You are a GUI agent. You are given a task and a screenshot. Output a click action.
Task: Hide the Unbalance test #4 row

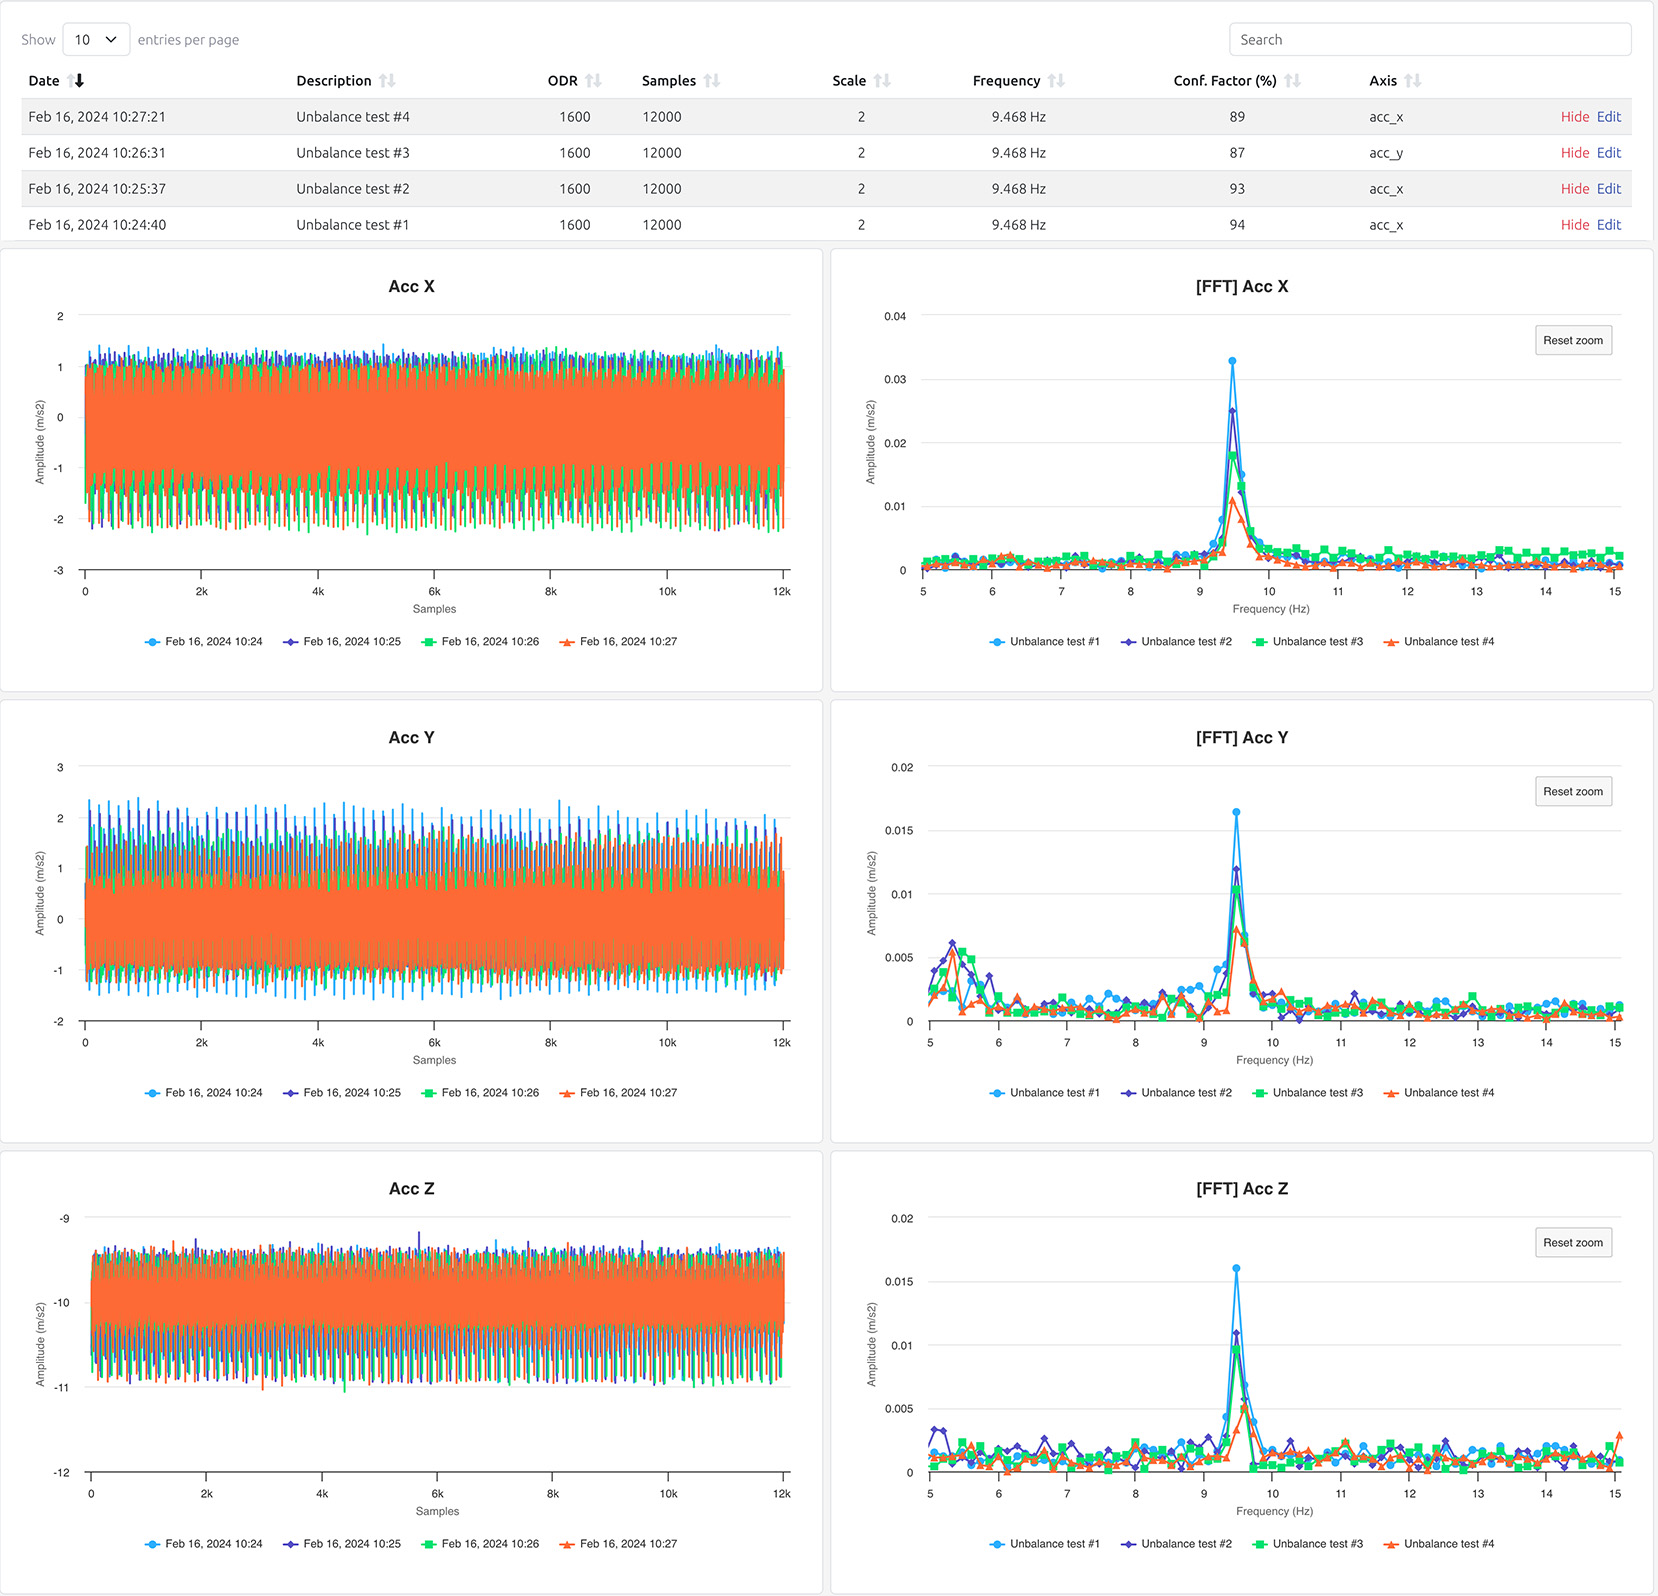[x=1574, y=117]
